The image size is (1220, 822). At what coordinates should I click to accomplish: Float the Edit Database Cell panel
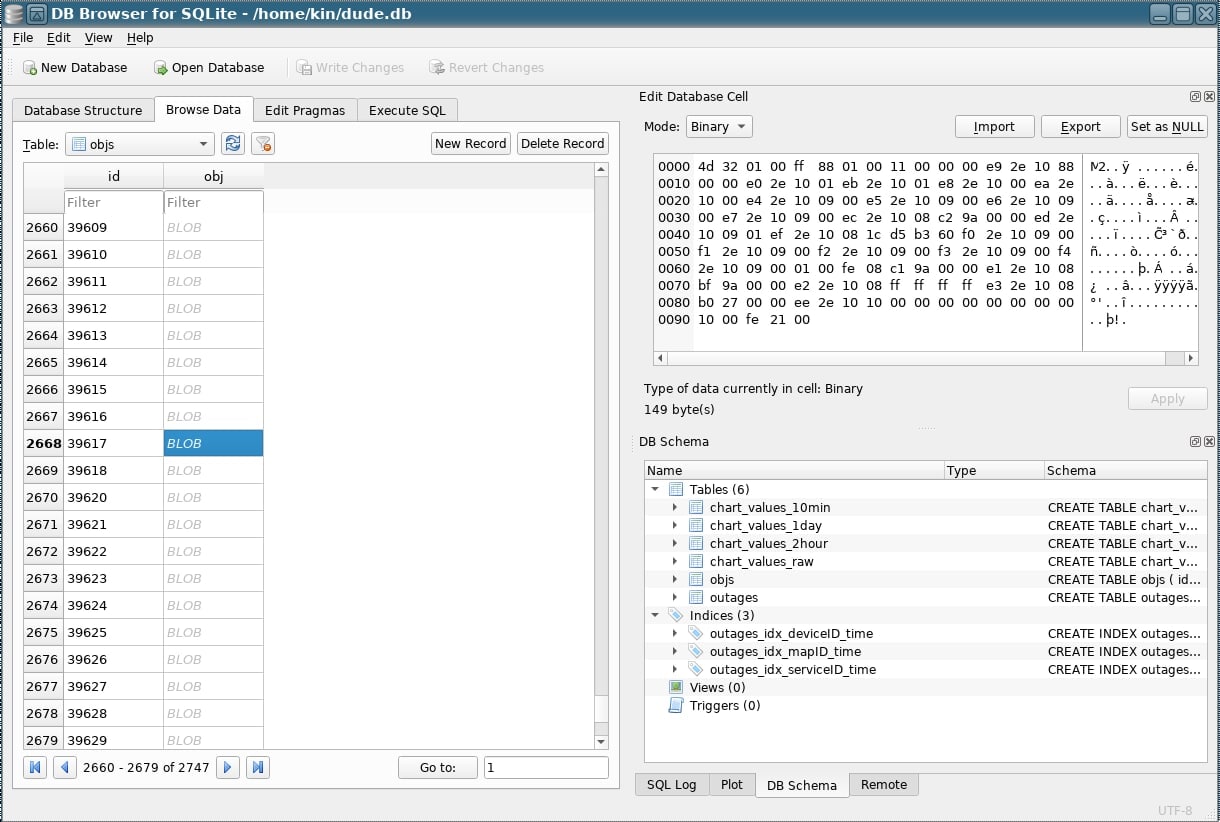pos(1195,97)
